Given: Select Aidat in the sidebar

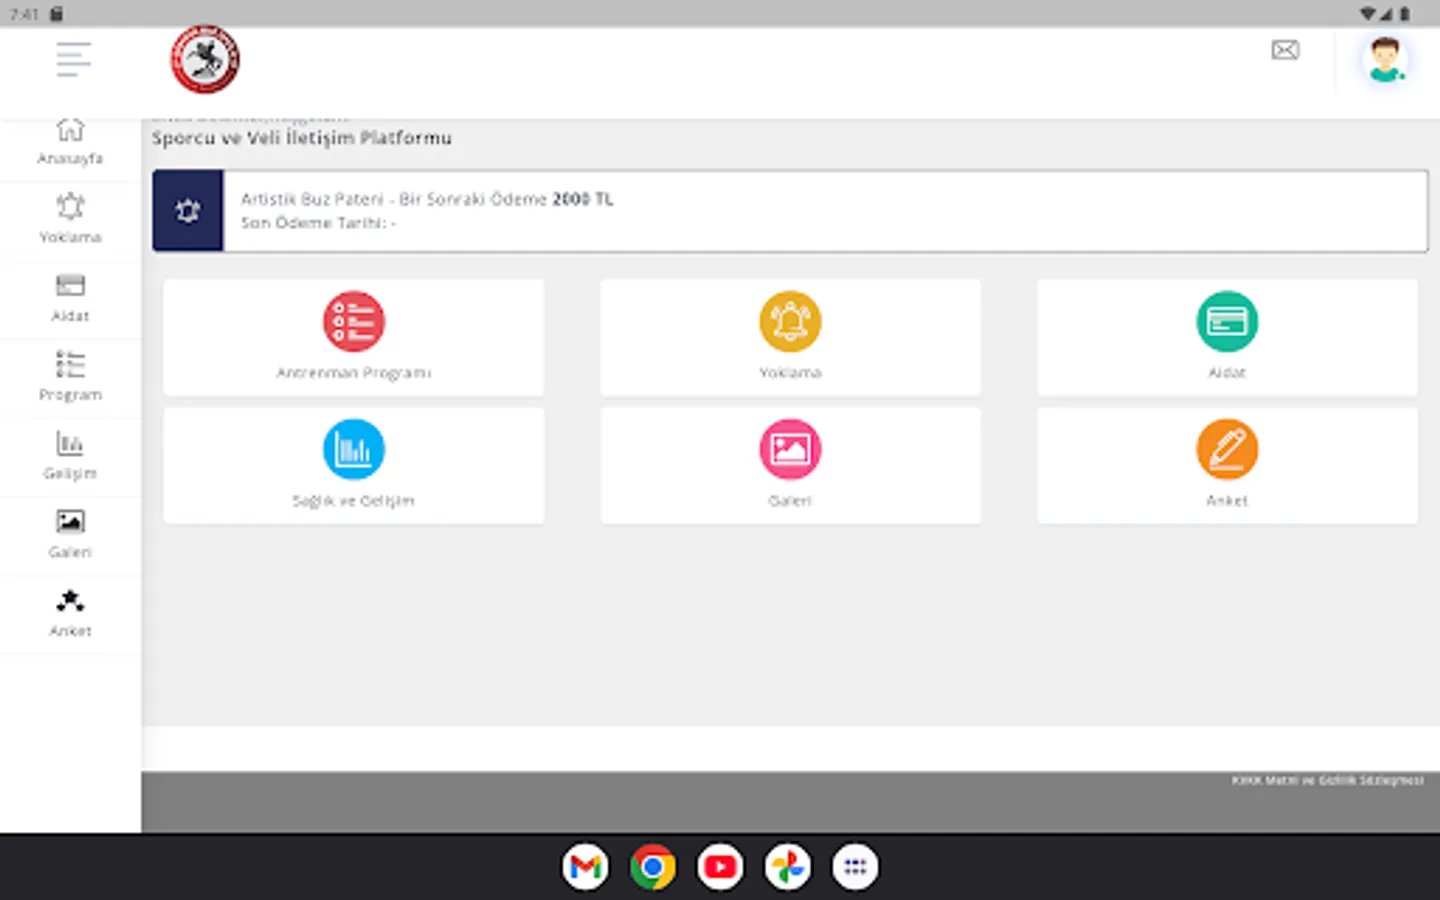Looking at the screenshot, I should click(x=70, y=297).
